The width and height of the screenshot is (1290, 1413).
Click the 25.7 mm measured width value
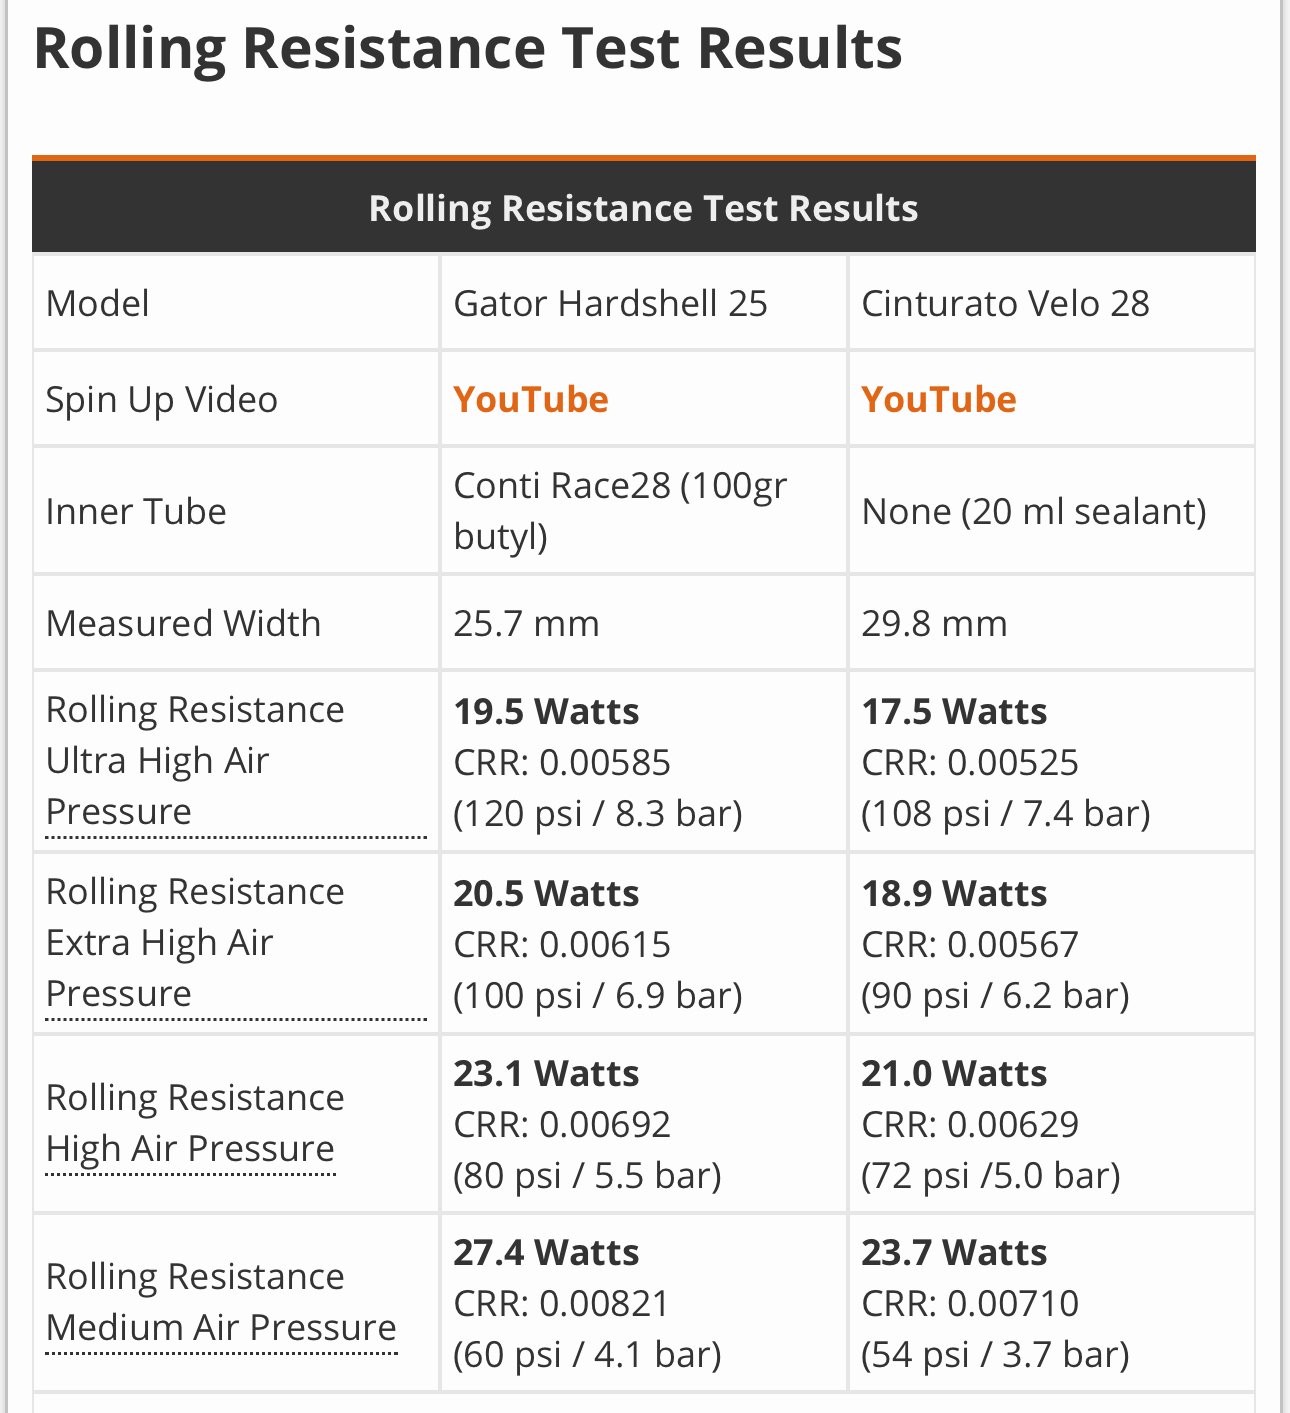click(x=526, y=623)
